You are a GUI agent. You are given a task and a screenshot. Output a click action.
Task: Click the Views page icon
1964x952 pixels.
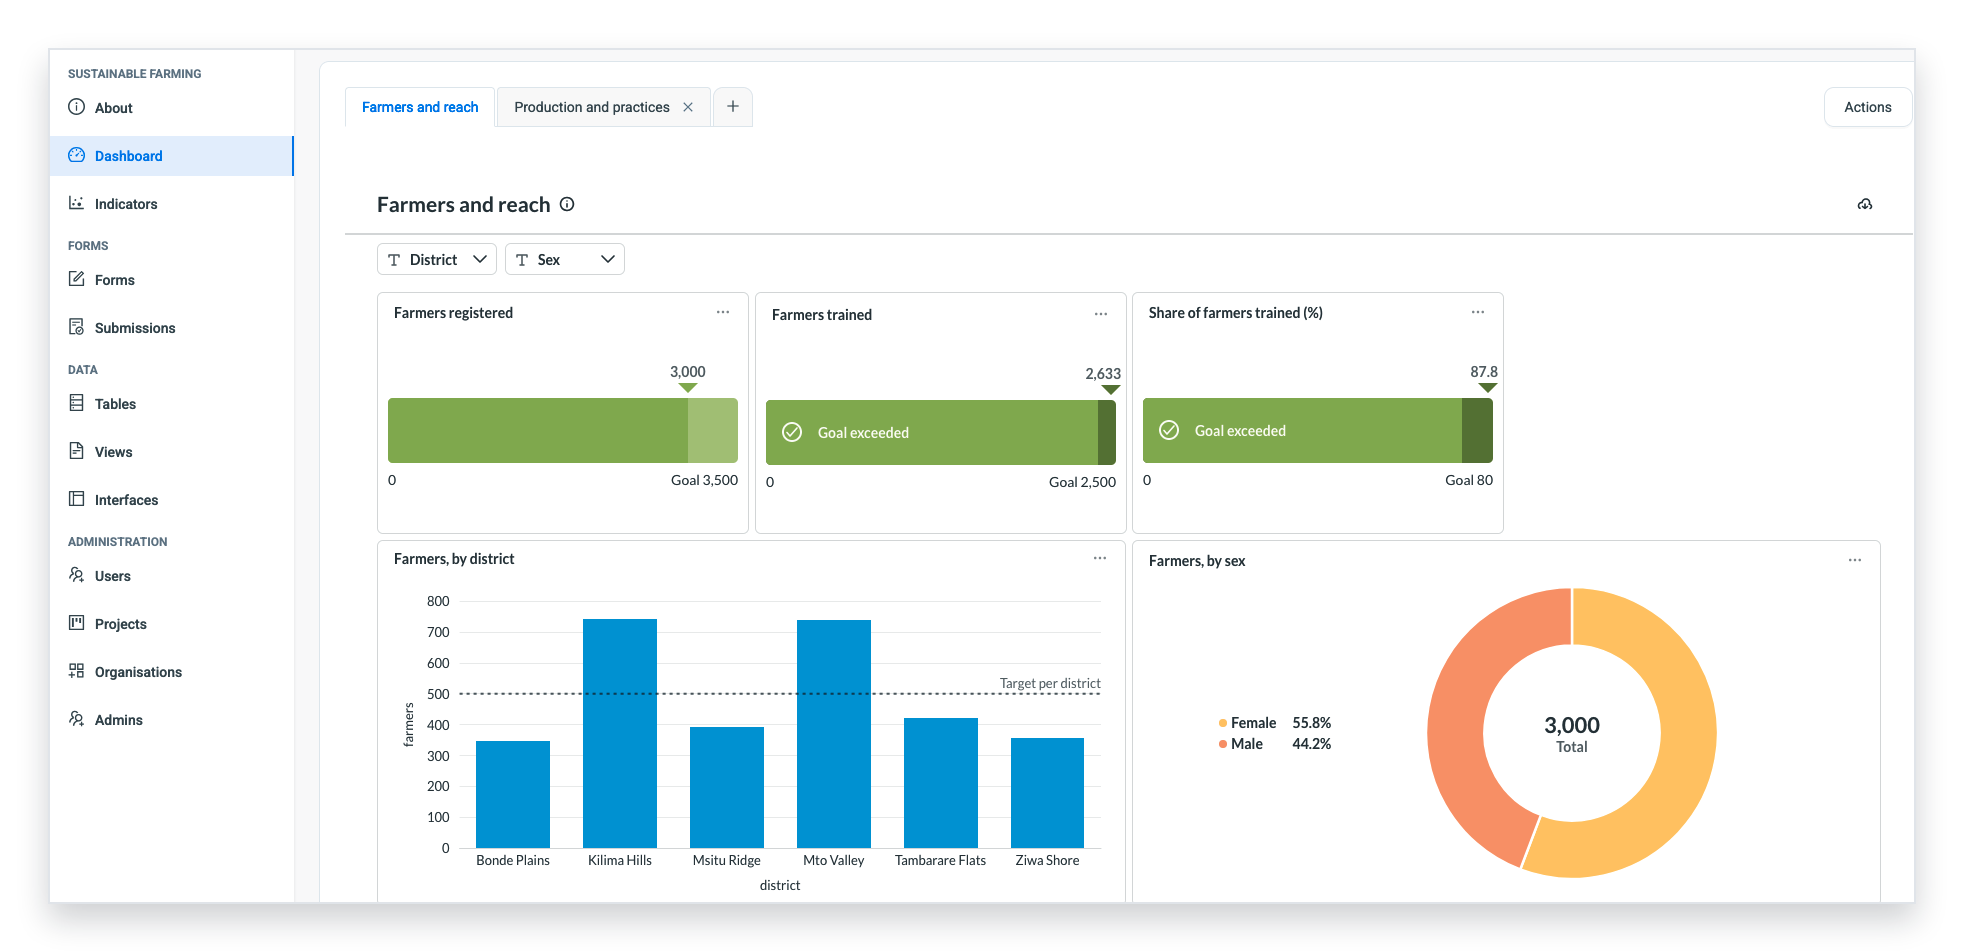point(76,451)
